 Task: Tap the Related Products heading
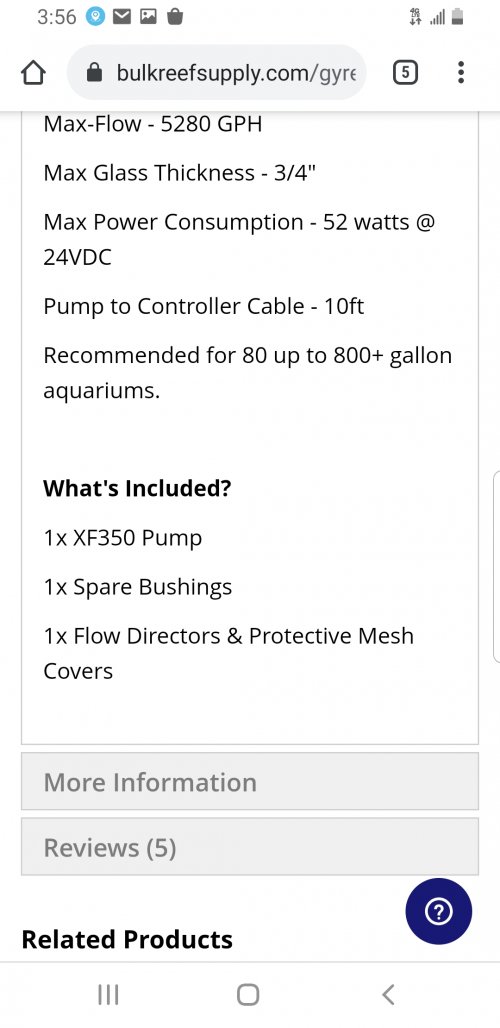127,939
